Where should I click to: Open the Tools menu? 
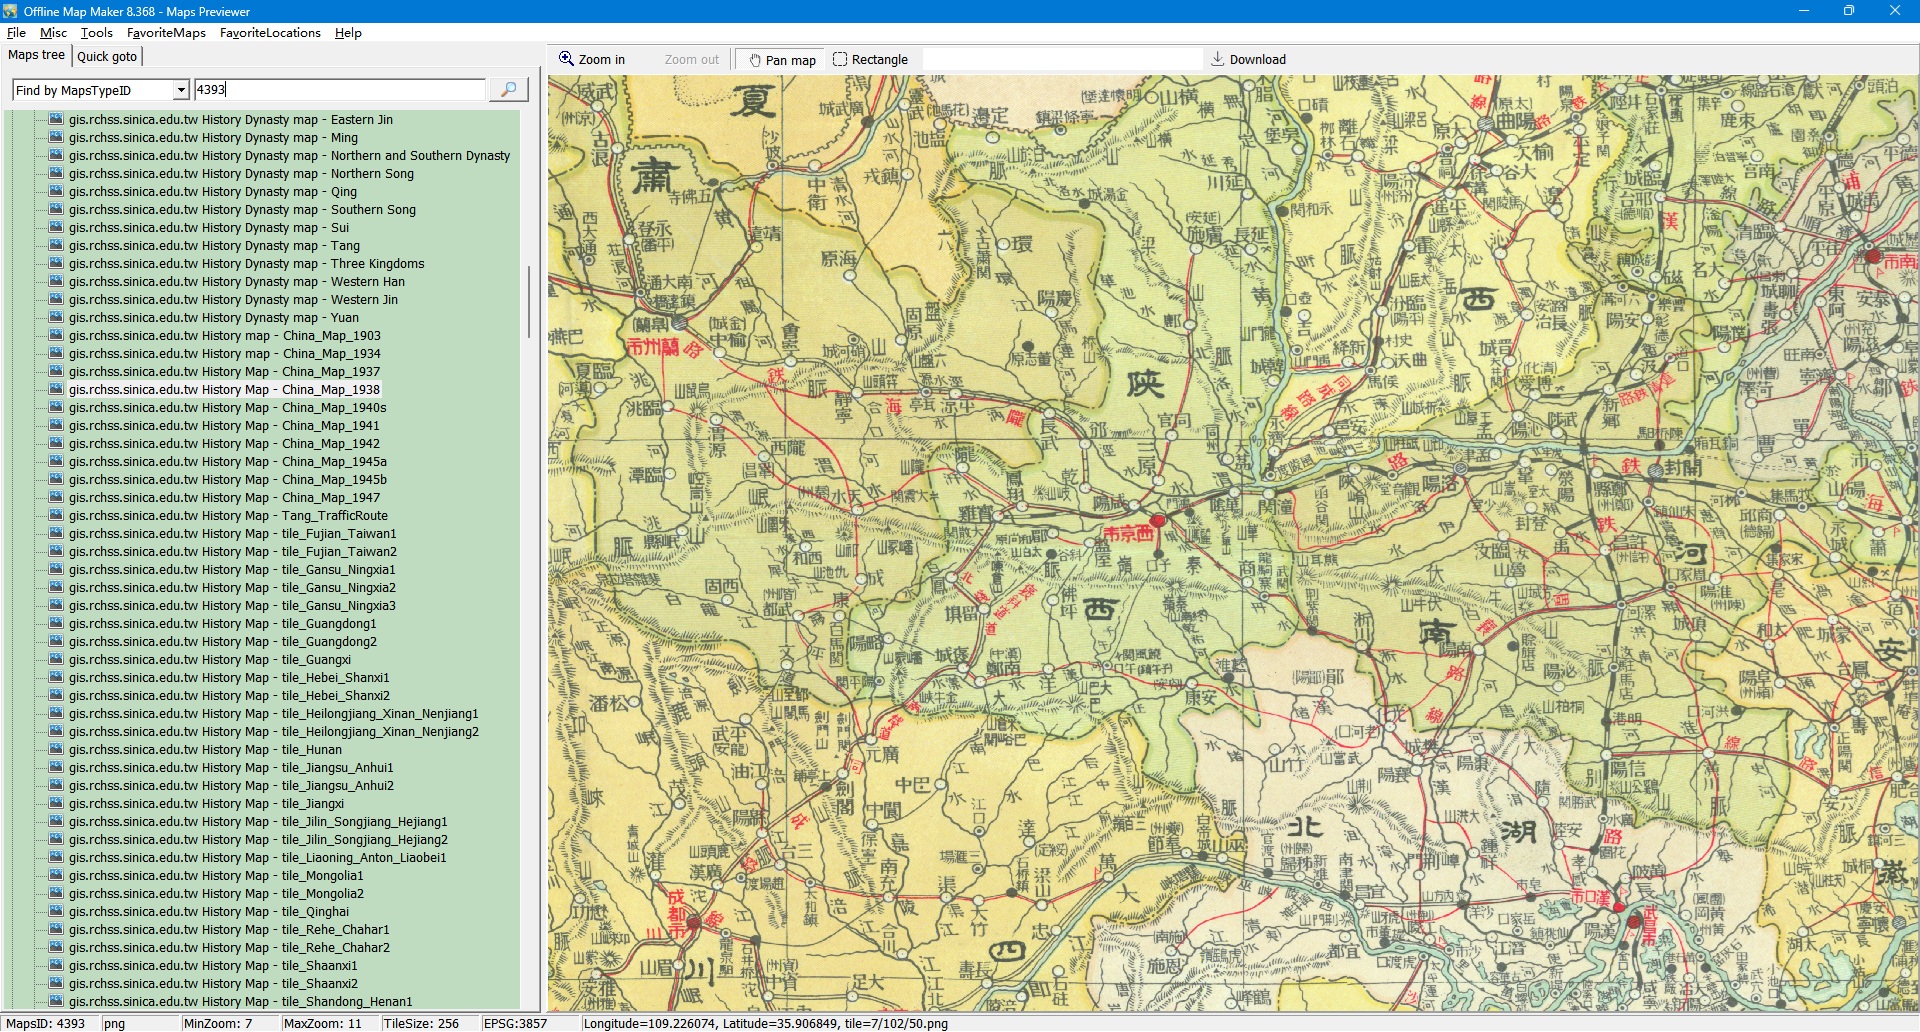[x=97, y=33]
